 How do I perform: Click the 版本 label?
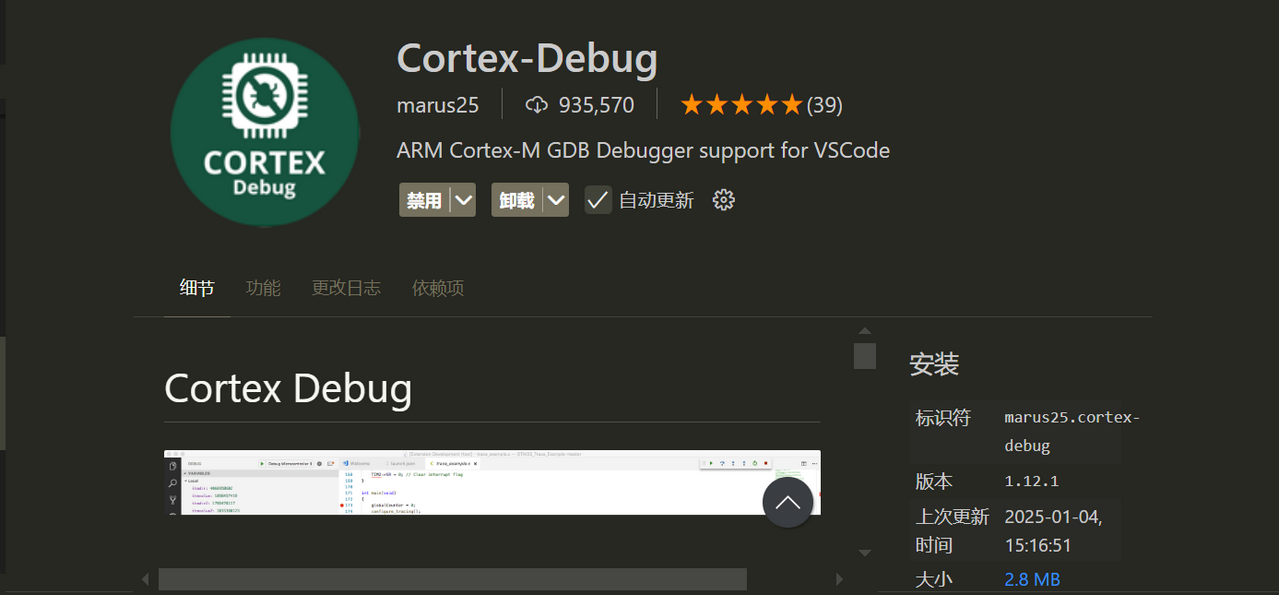coord(934,481)
